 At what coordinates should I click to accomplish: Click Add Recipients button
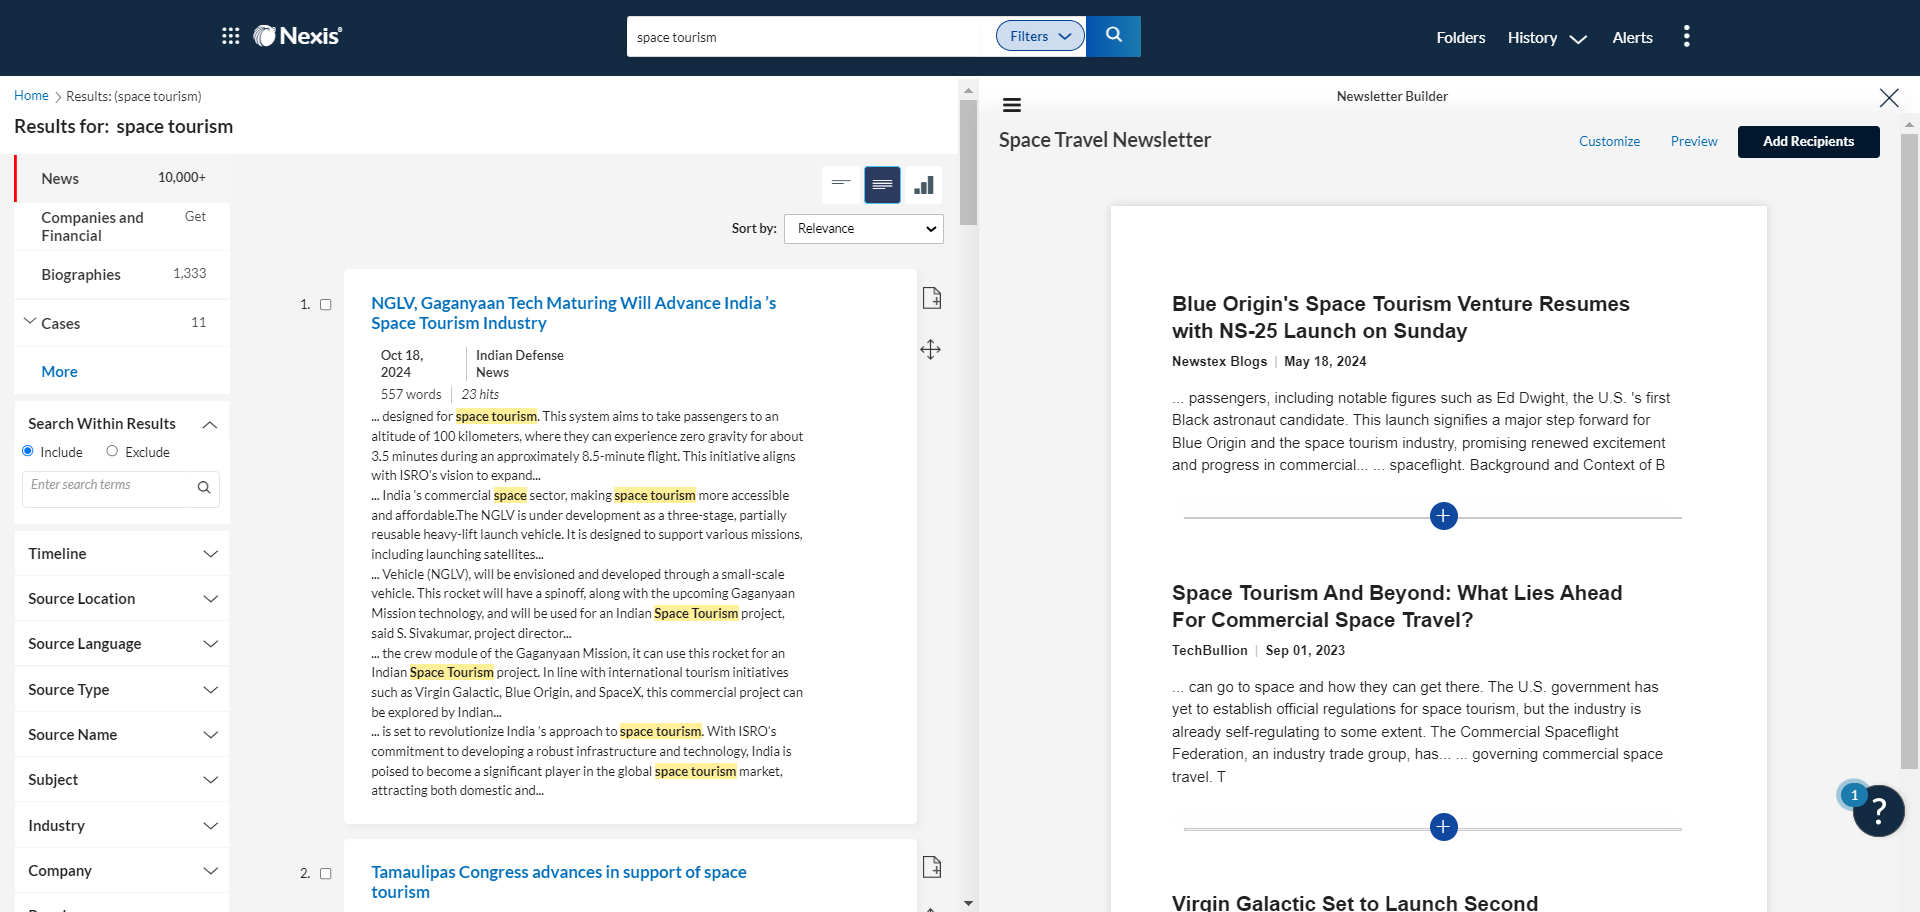coord(1808,142)
